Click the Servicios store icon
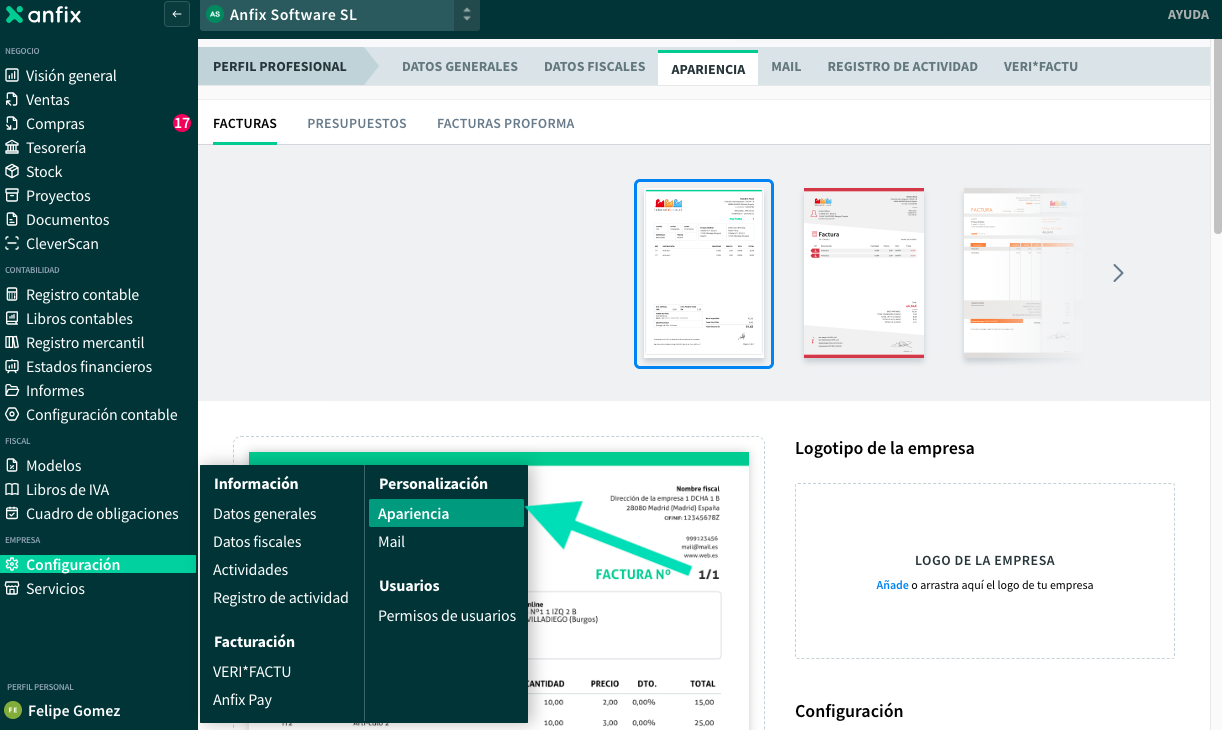The height and width of the screenshot is (730, 1222). [12, 589]
